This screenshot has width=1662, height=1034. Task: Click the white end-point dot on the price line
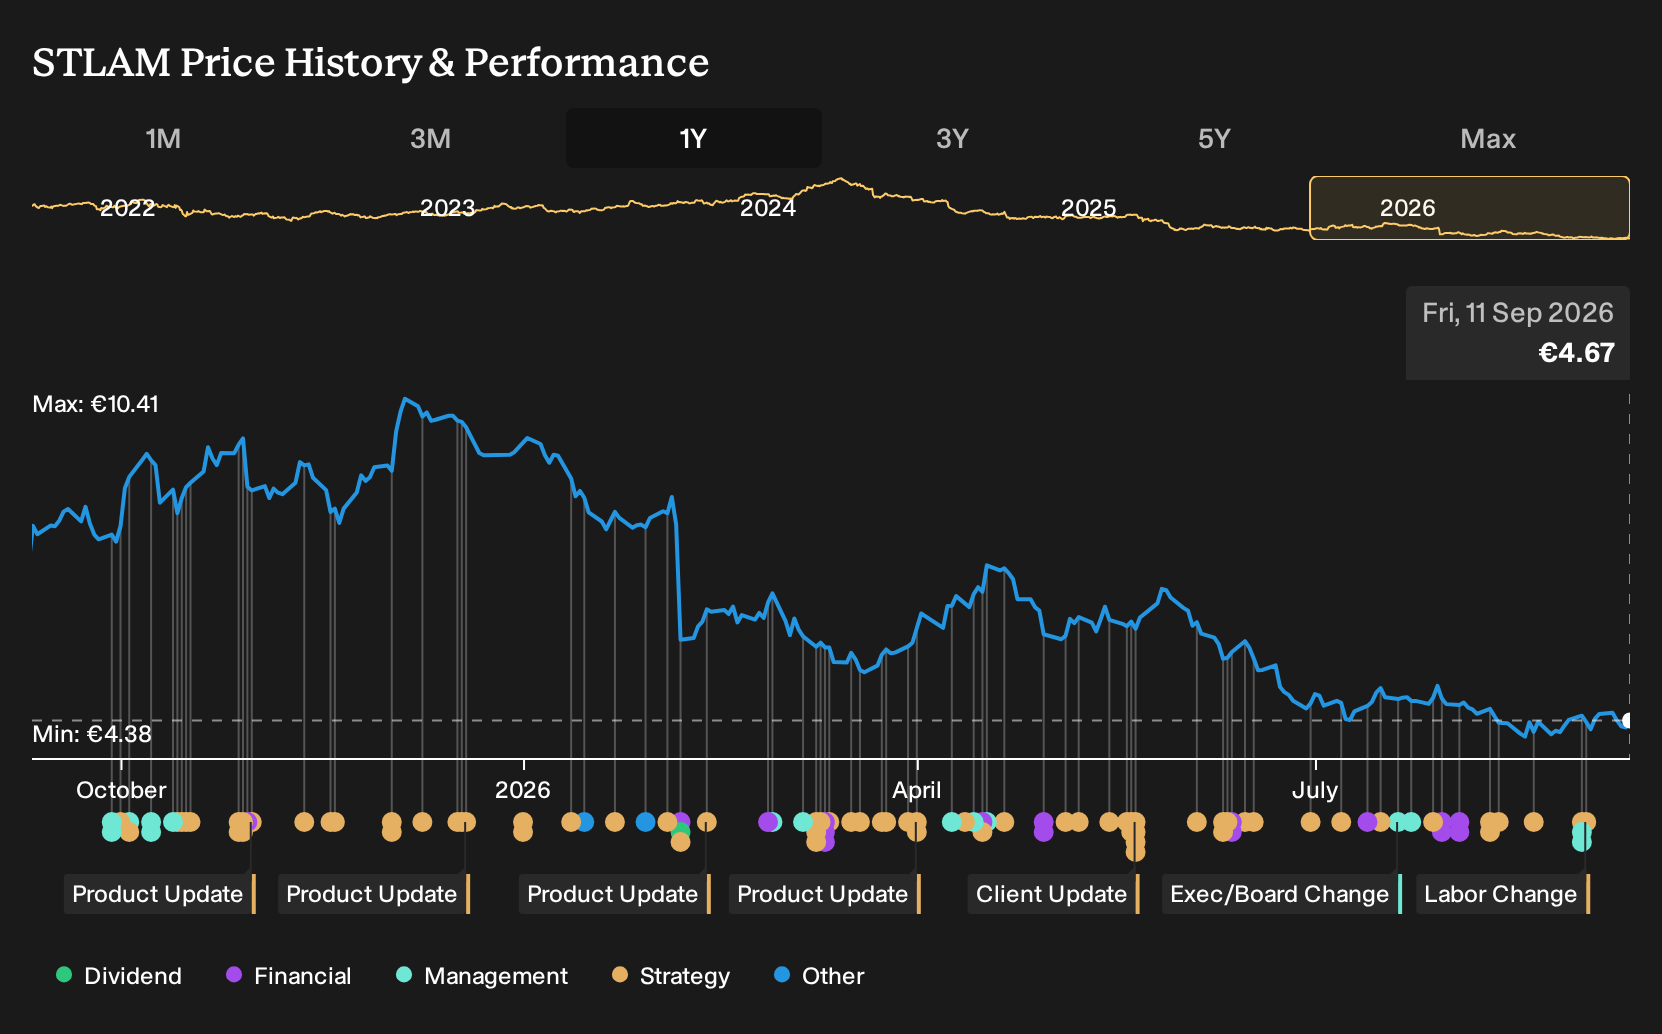pyautogui.click(x=1628, y=720)
